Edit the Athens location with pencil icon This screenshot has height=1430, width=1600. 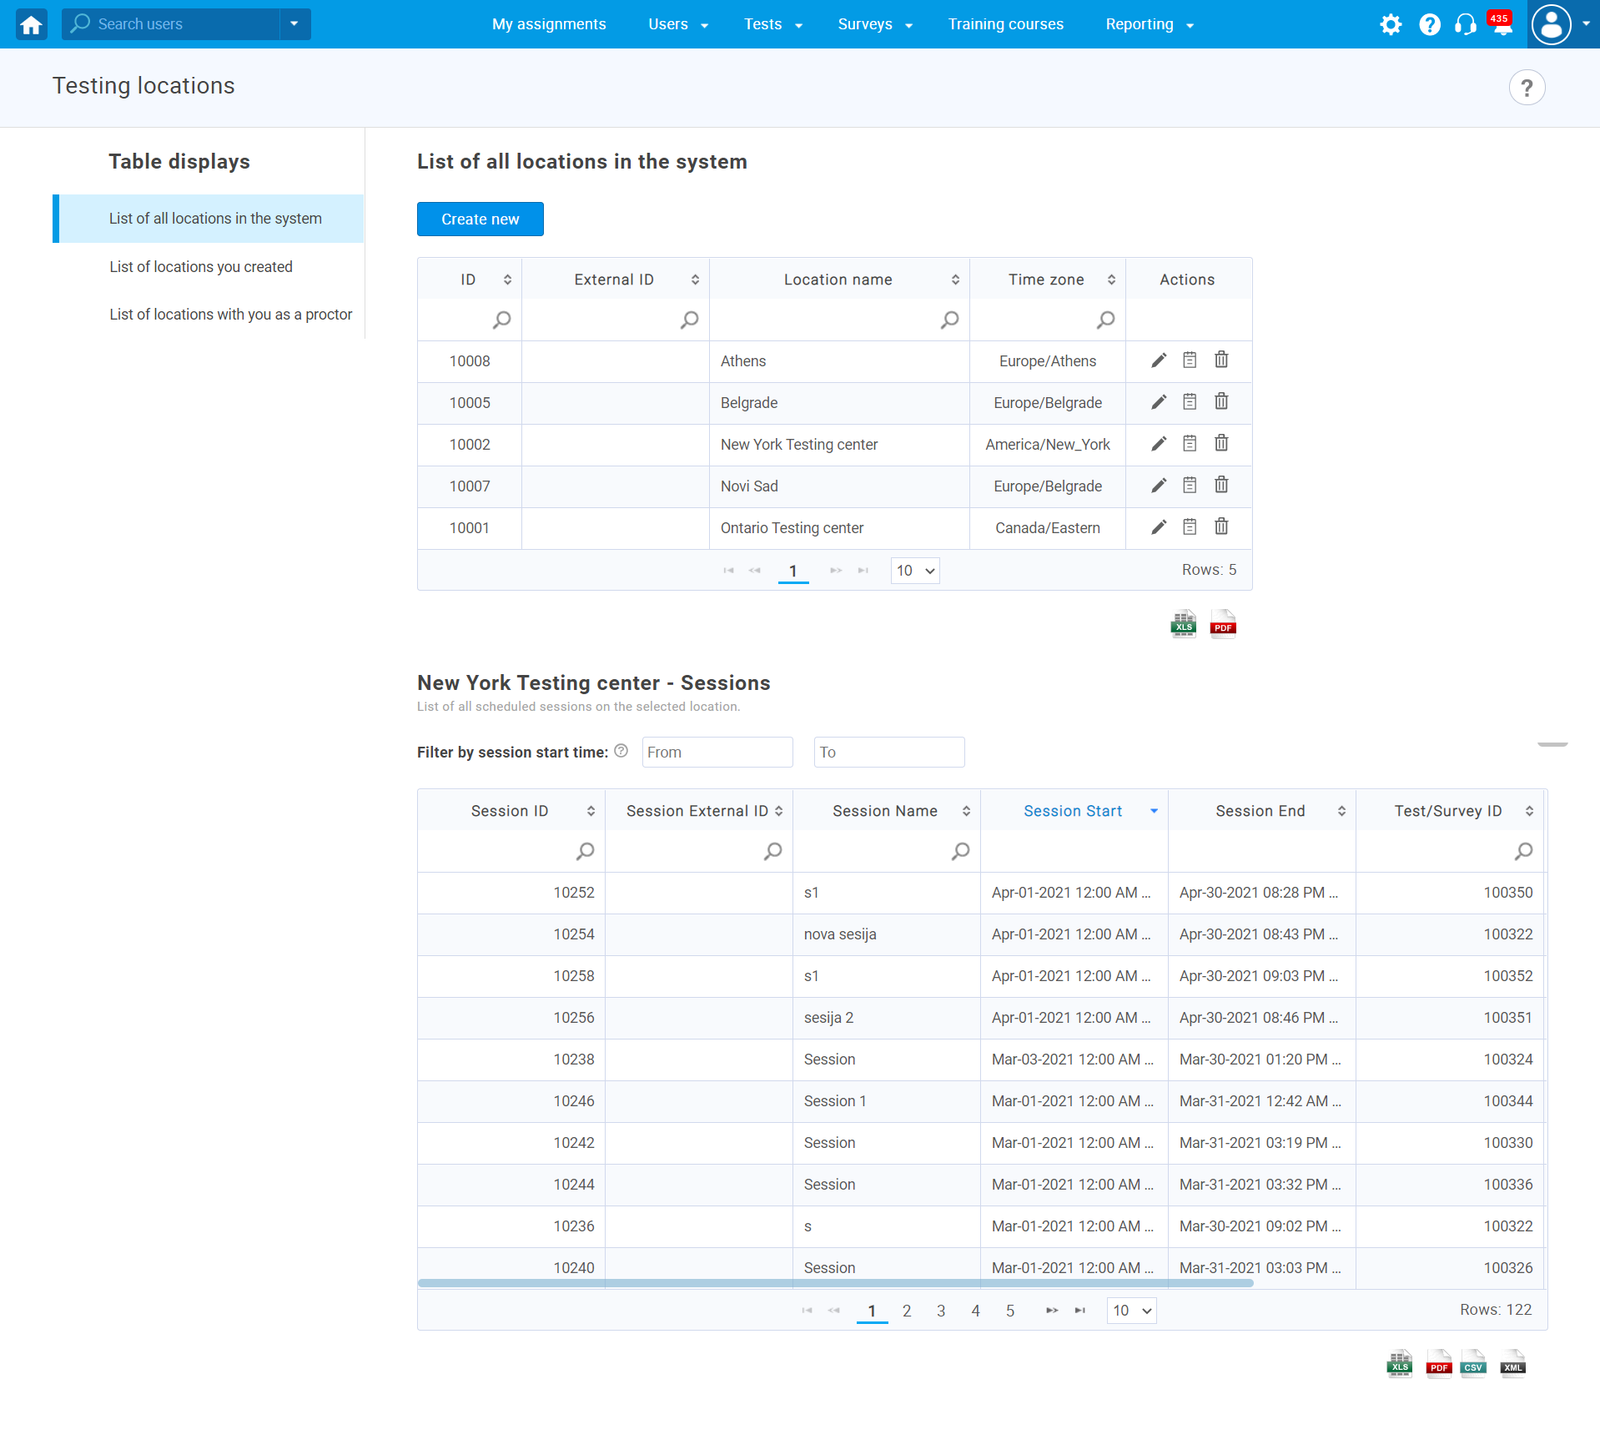pyautogui.click(x=1158, y=360)
